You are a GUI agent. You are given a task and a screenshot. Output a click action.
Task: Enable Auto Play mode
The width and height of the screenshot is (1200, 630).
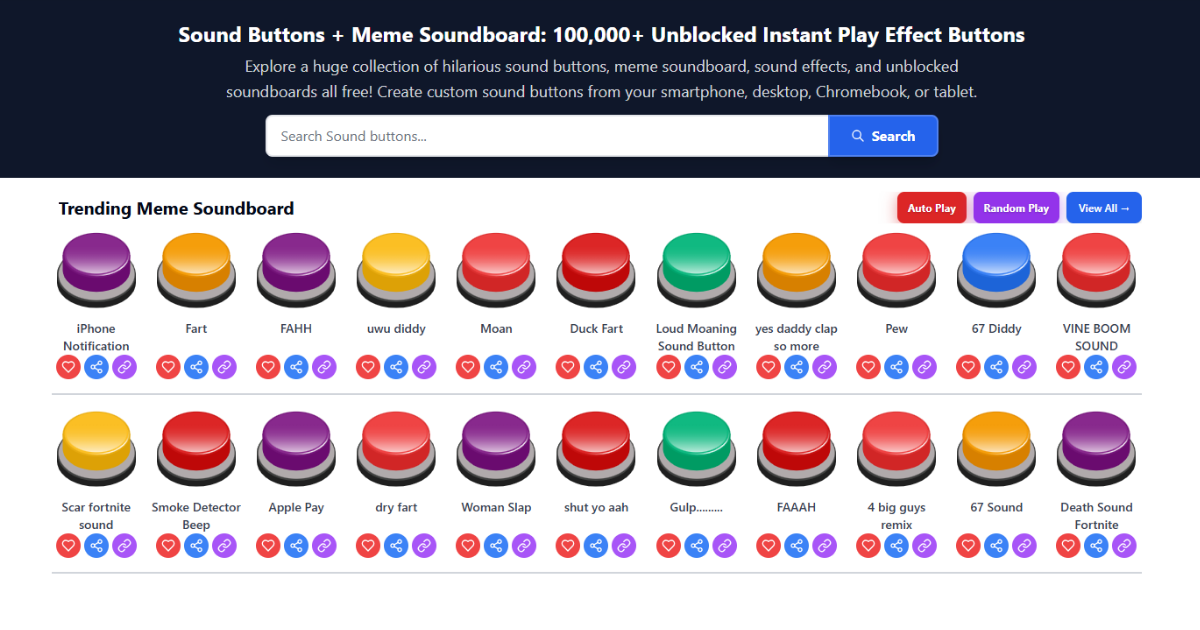coord(931,207)
